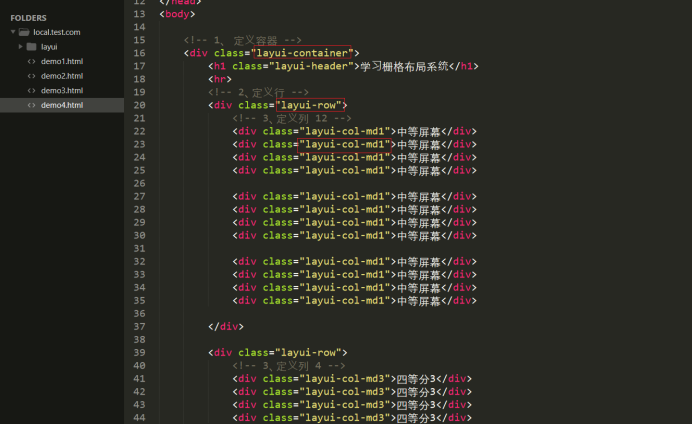Click the 学习栅格布局系统 heading text
The width and height of the screenshot is (692, 425).
click(404, 66)
